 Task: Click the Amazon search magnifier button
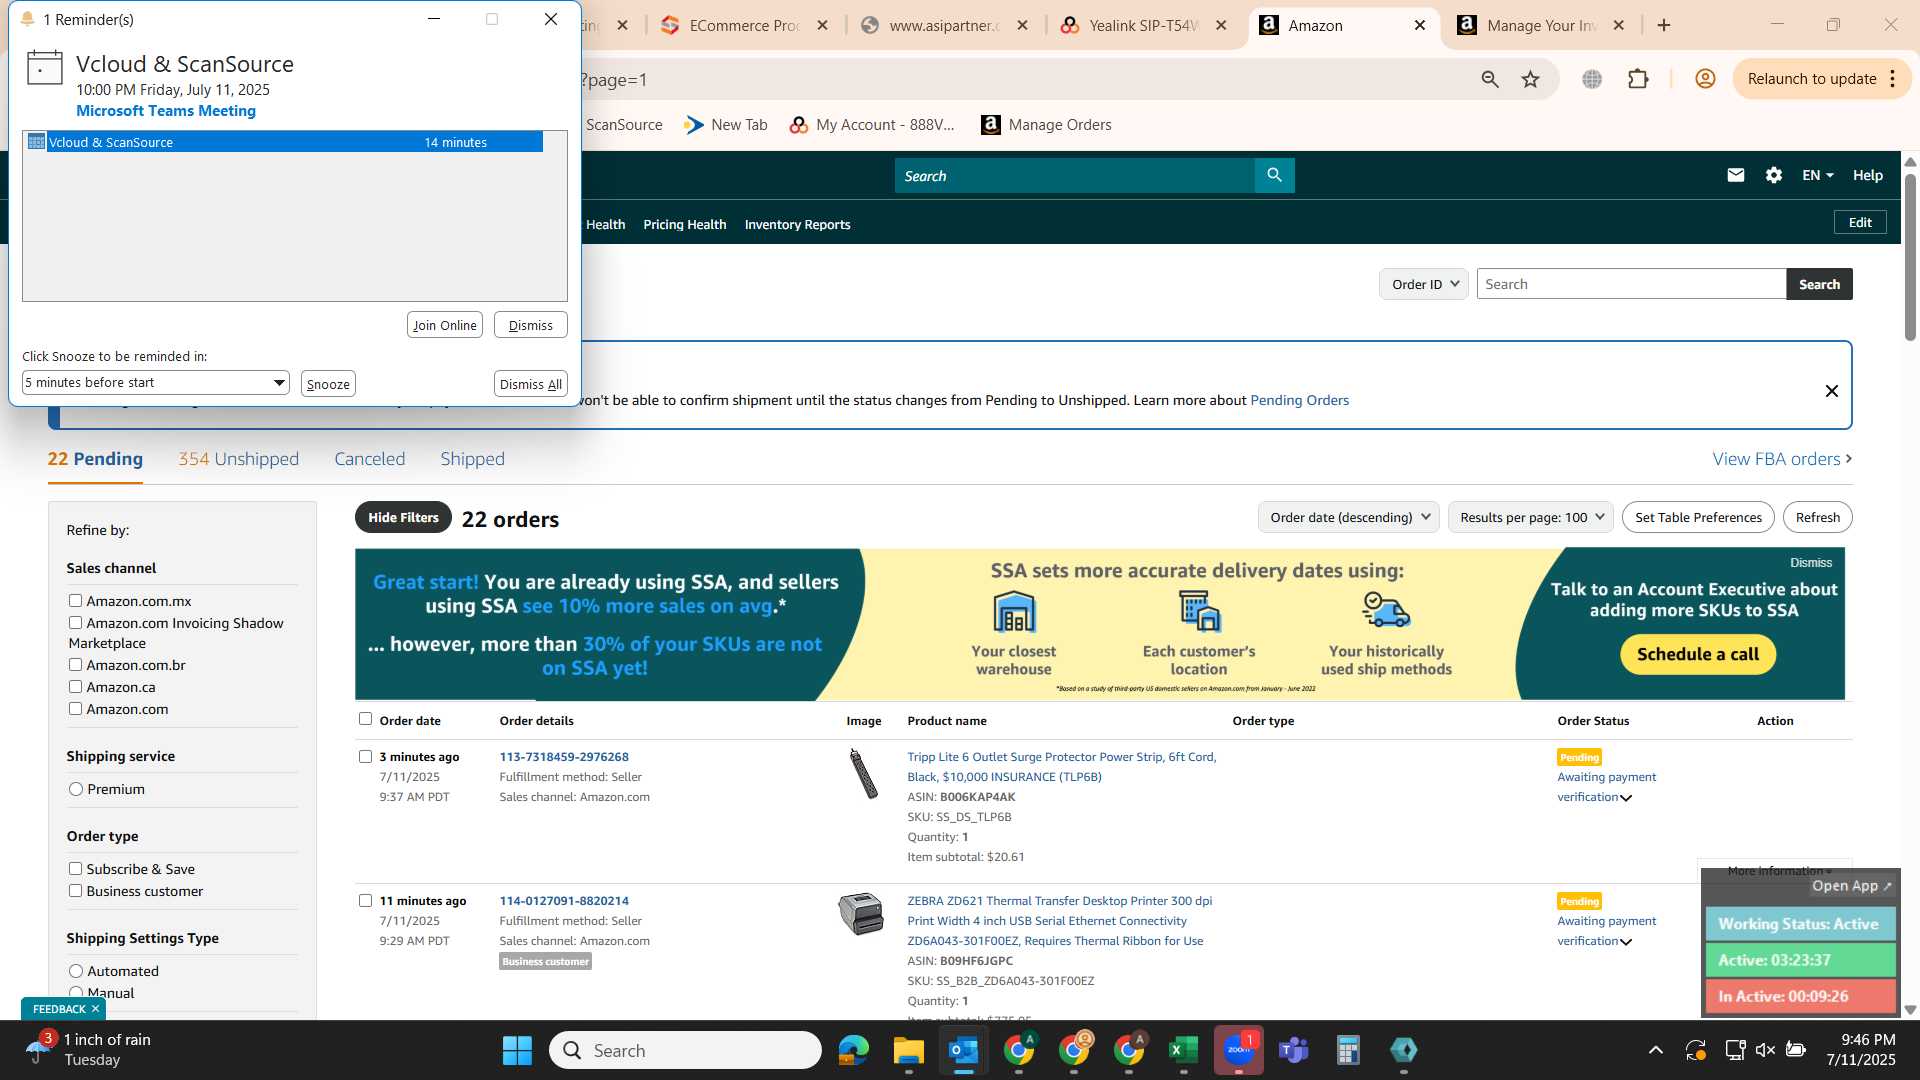(1274, 175)
